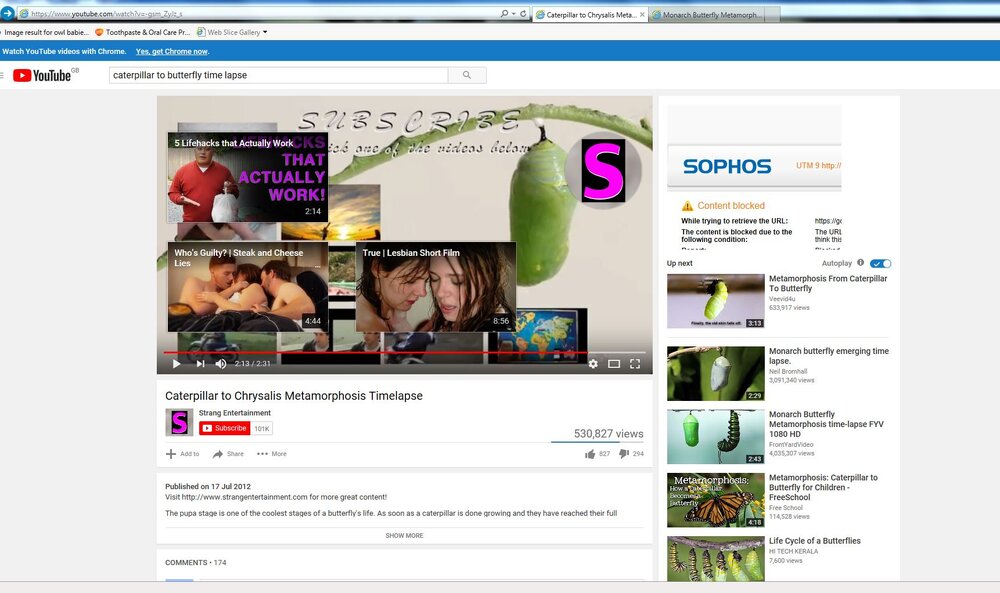Click HI TECH KERALA channel name
The height and width of the screenshot is (593, 1000).
click(x=793, y=551)
